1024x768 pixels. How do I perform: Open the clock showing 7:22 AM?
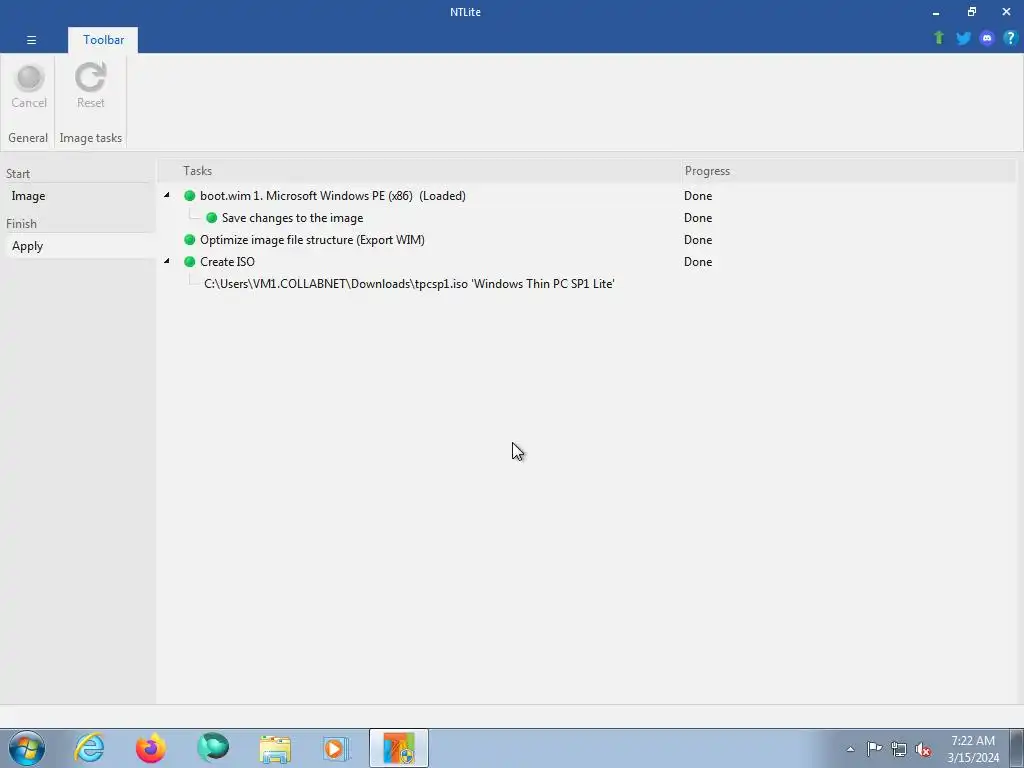tap(973, 749)
